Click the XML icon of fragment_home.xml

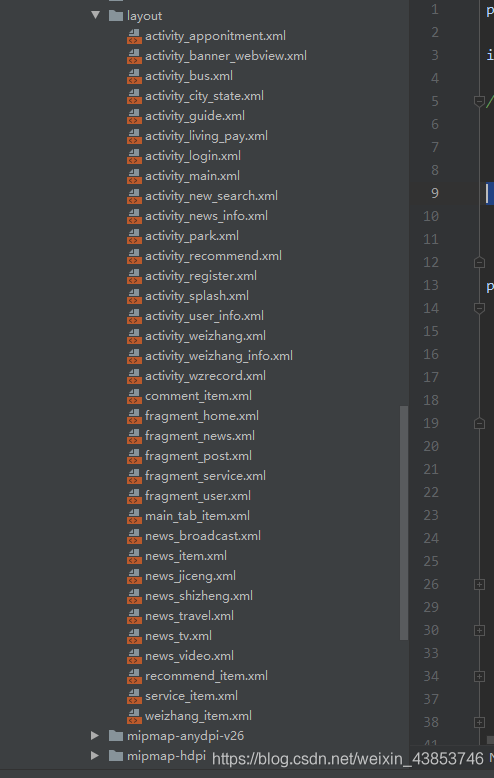134,416
